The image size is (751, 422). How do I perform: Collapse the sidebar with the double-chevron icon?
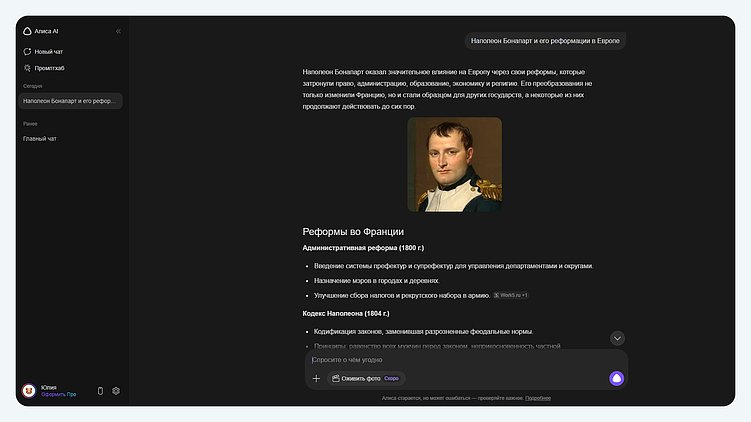(118, 31)
